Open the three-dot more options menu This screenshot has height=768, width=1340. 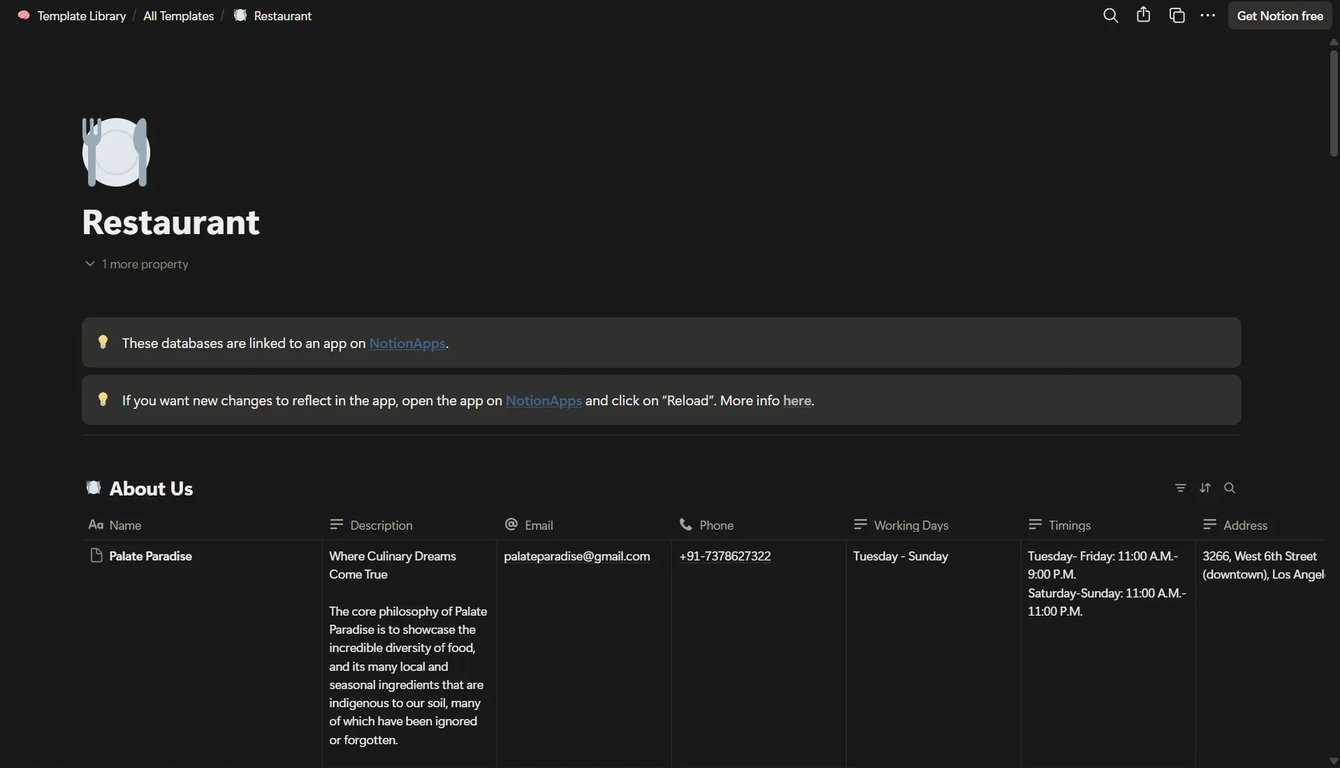pyautogui.click(x=1208, y=16)
